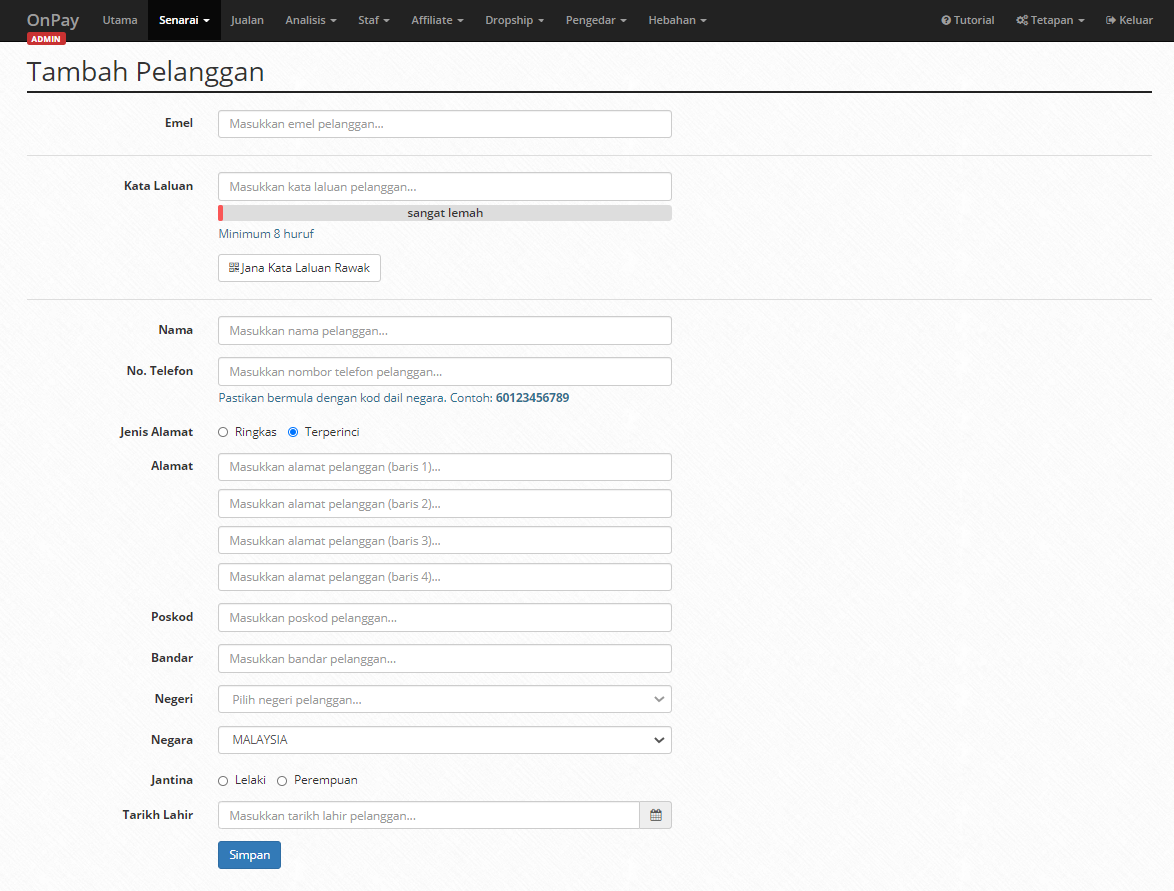Open the Negara country dropdown

click(445, 740)
